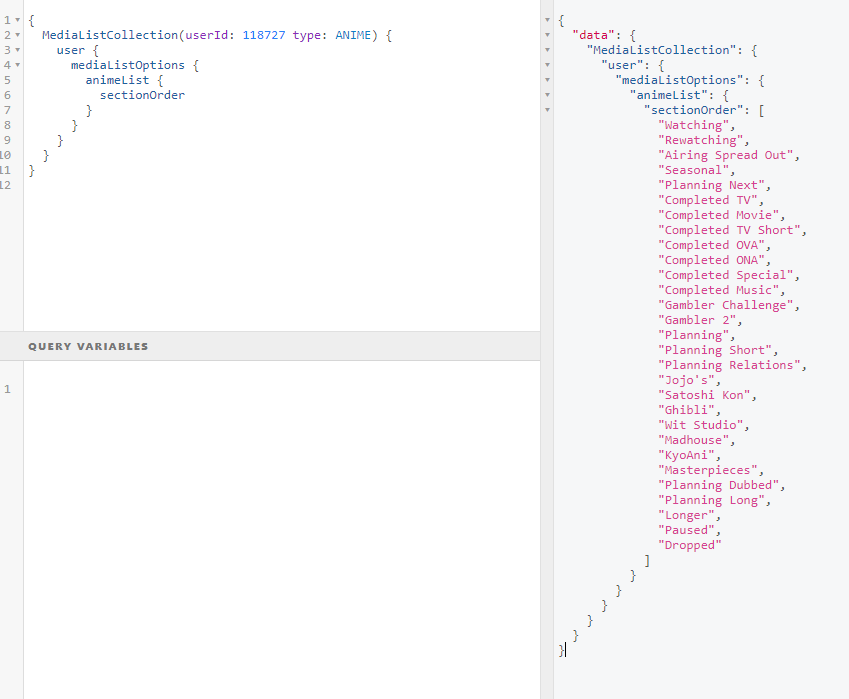This screenshot has width=849, height=699.
Task: Click the "KyoAni" result entry
Action: coord(687,455)
